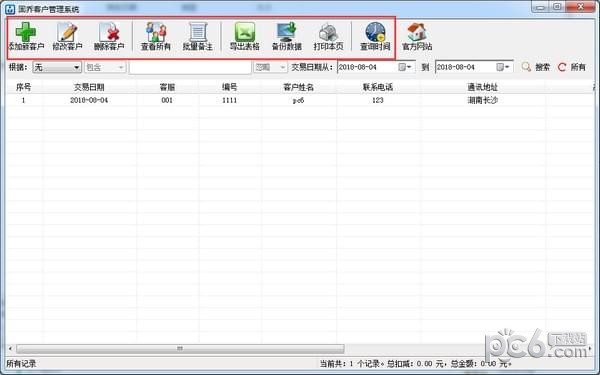Image resolution: width=600 pixels, height=375 pixels.
Task: Open 批量备注 scroll icon
Action: (x=197, y=32)
